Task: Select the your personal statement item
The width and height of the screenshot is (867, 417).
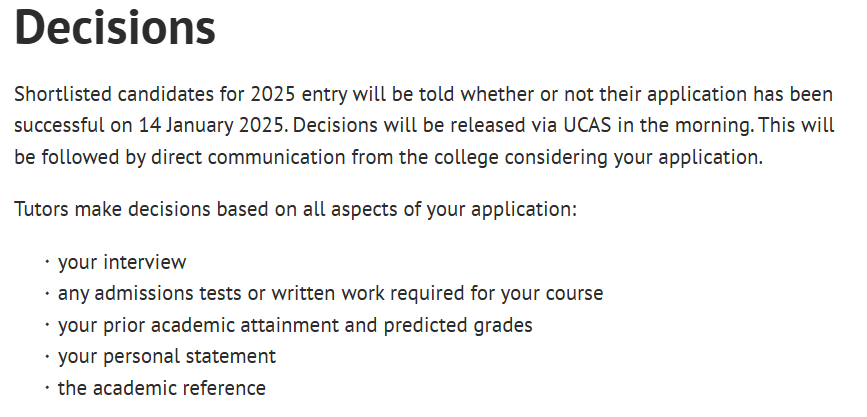Action: coord(166,356)
